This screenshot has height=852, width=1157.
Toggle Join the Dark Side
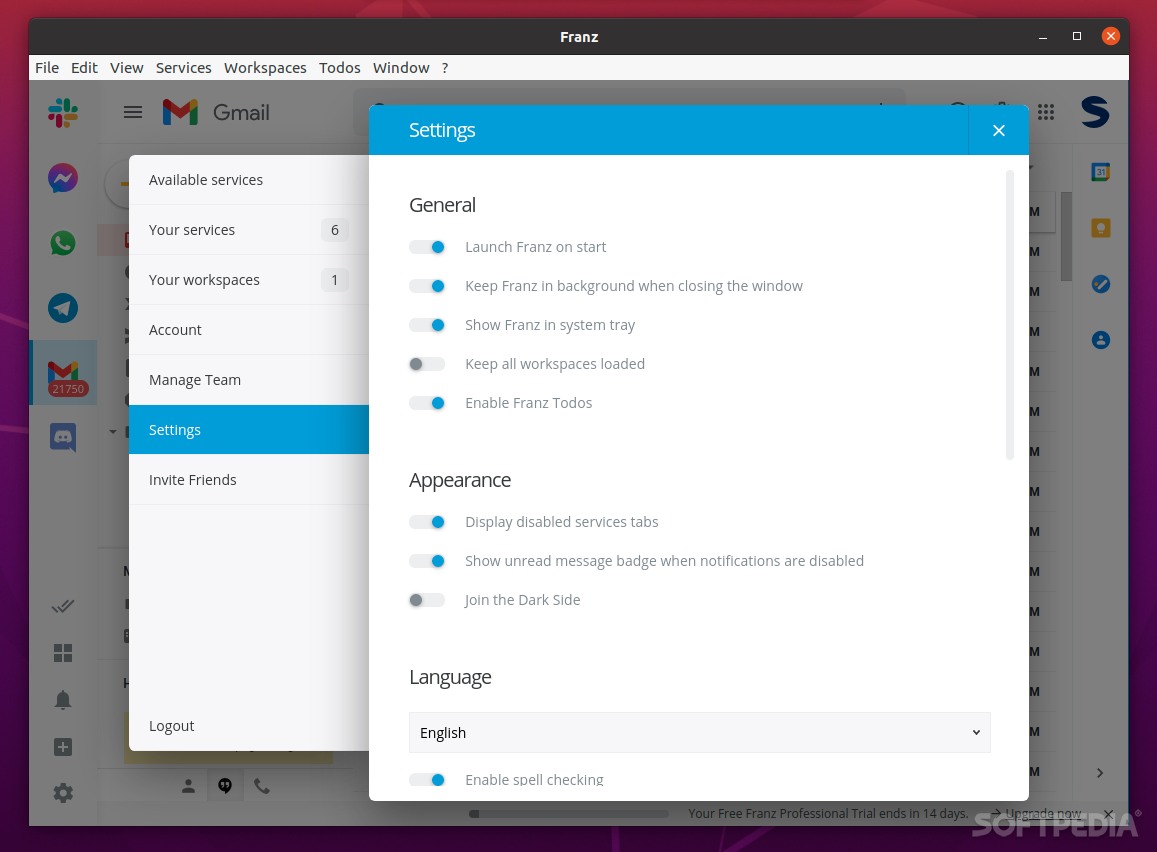click(x=427, y=599)
